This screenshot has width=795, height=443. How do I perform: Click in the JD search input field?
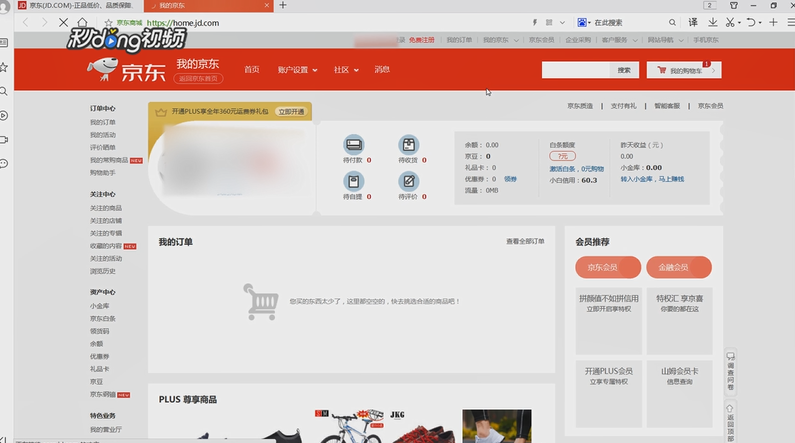[576, 70]
